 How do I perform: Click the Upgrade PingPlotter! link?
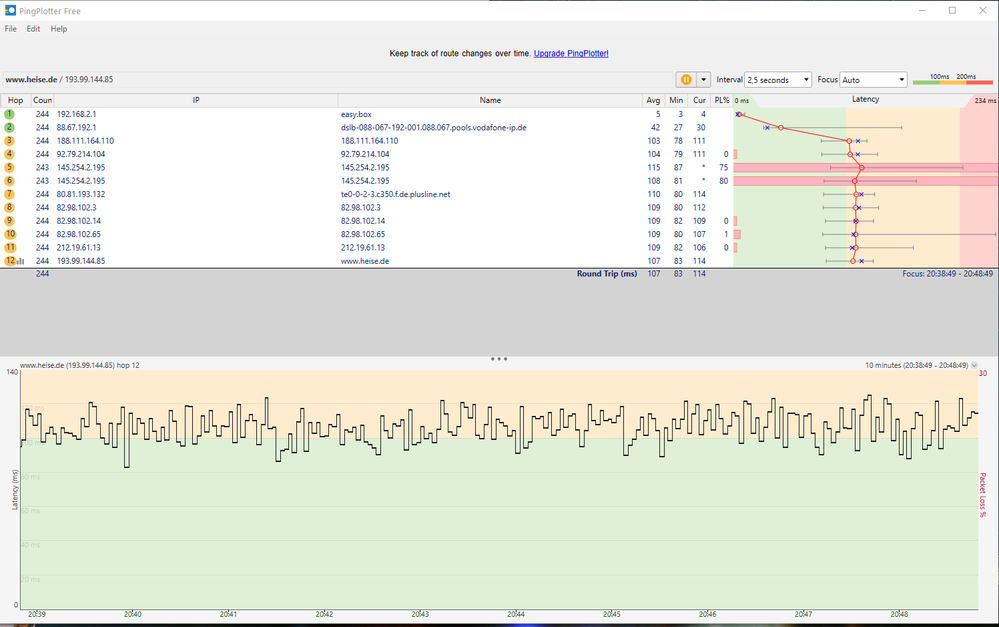[x=571, y=53]
